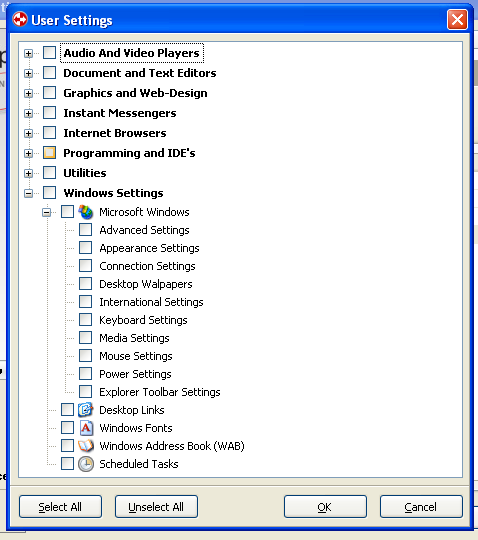The image size is (478, 540).
Task: Enable the Mouse Settings checkbox
Action: pos(85,356)
